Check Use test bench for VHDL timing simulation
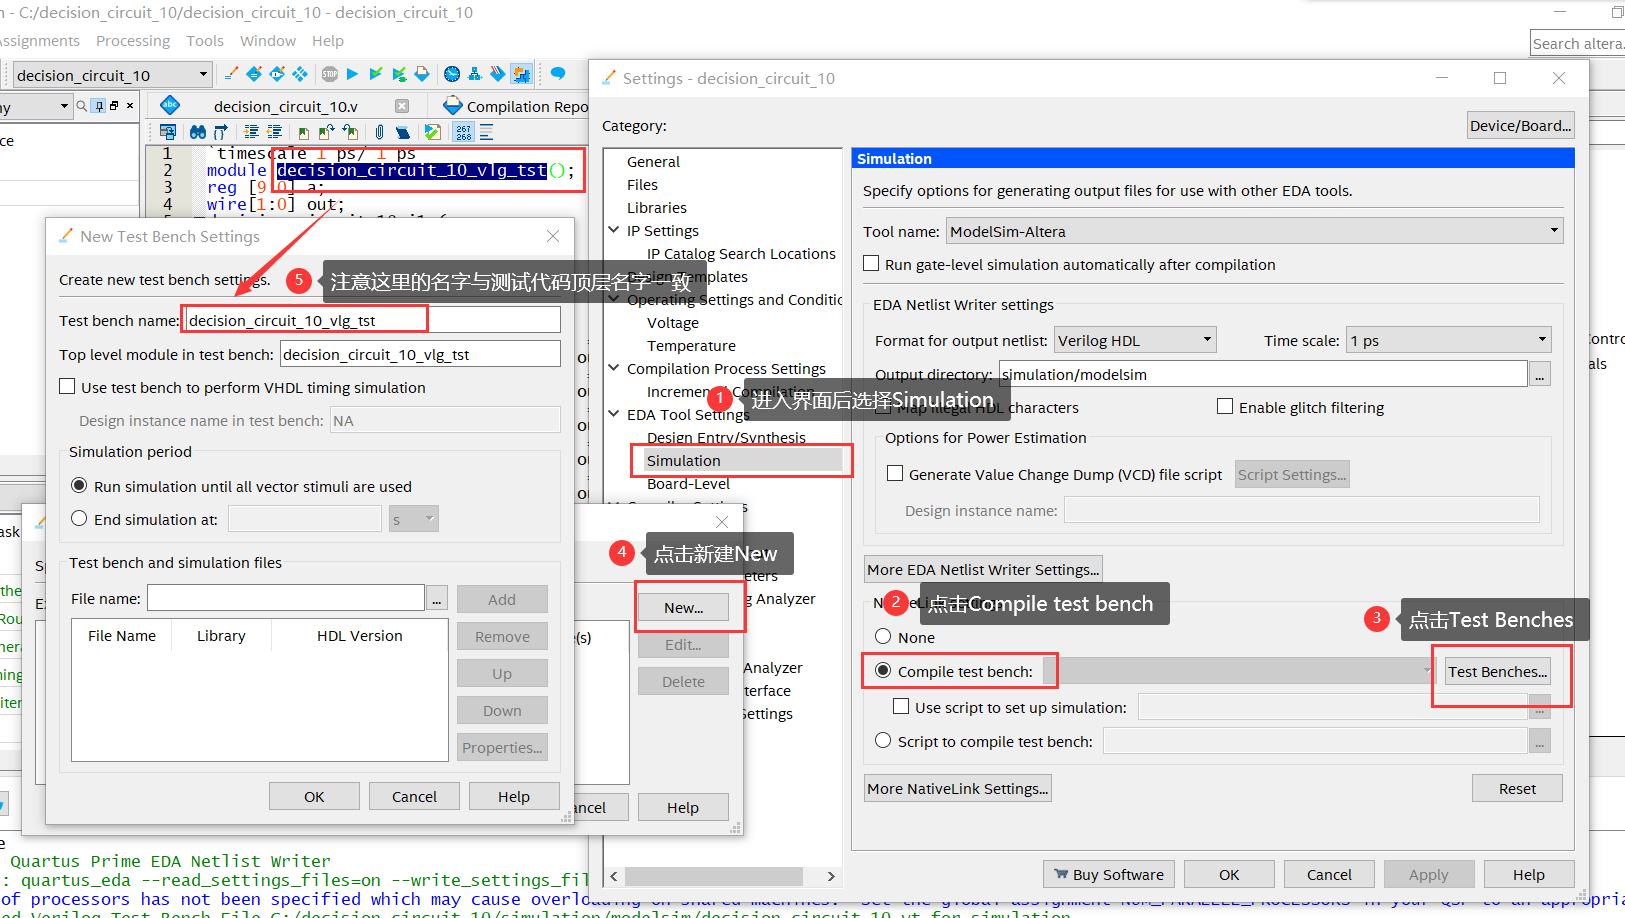 point(67,386)
